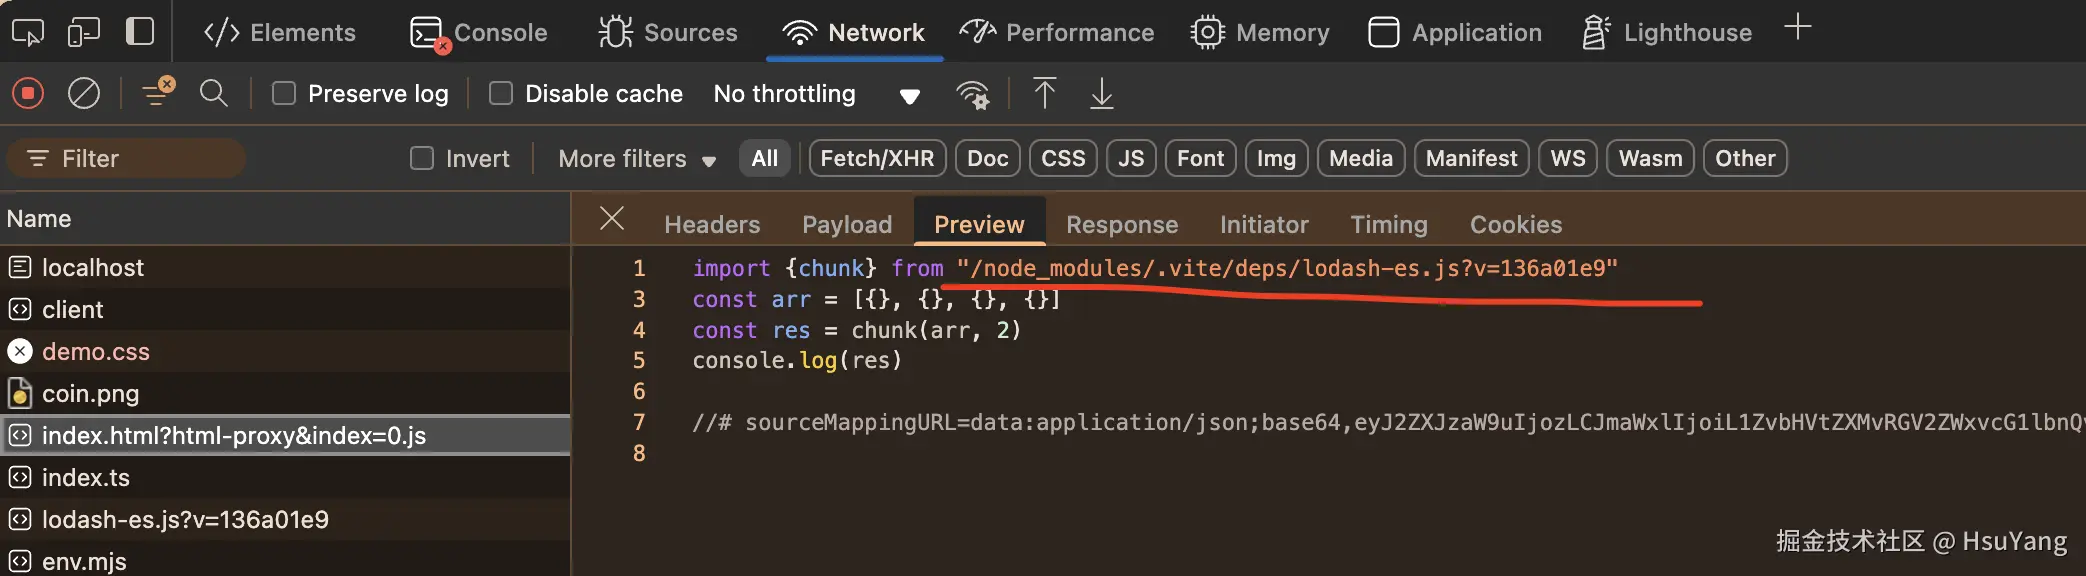The image size is (2086, 576).
Task: Click the Filter text input
Action: click(x=140, y=159)
